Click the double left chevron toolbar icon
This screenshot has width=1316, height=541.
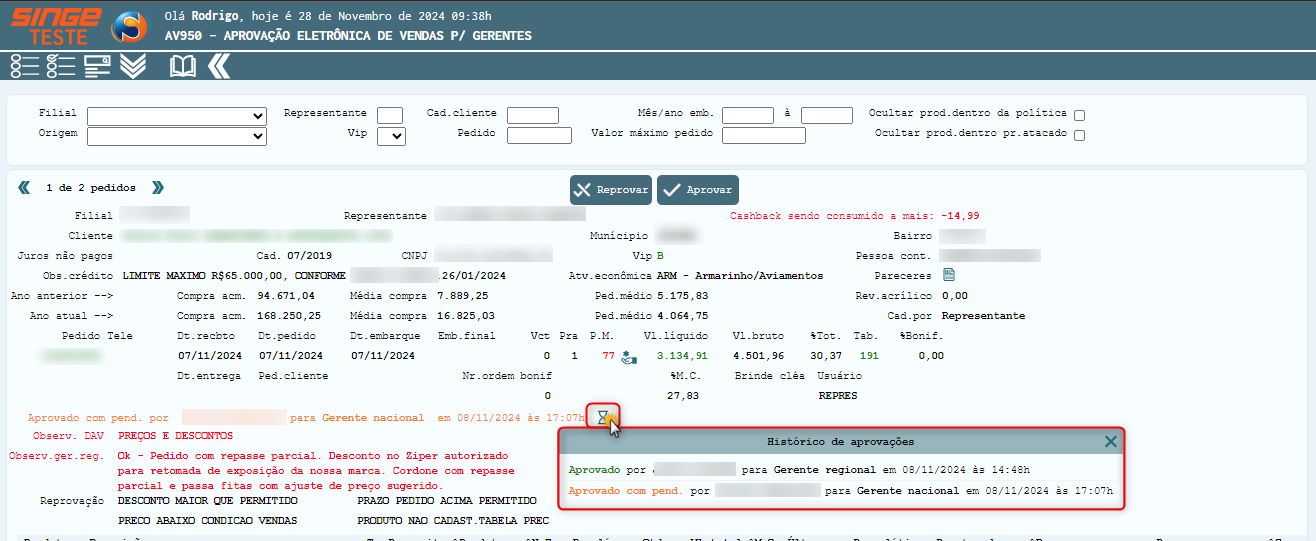[219, 66]
